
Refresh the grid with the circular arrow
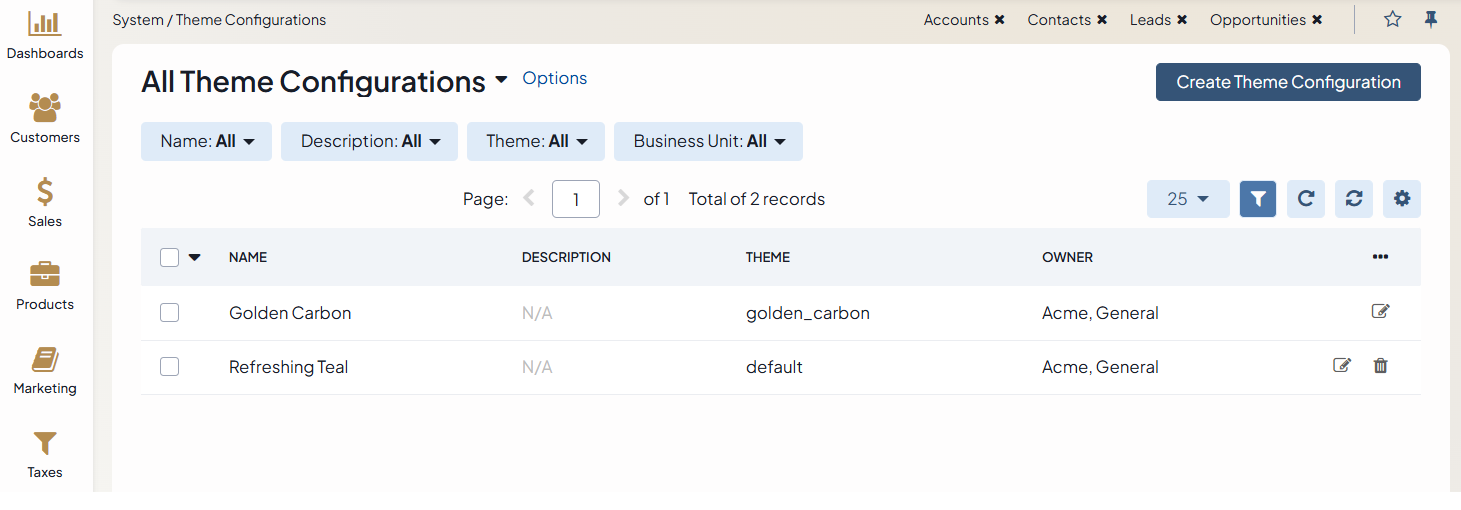pos(1305,199)
